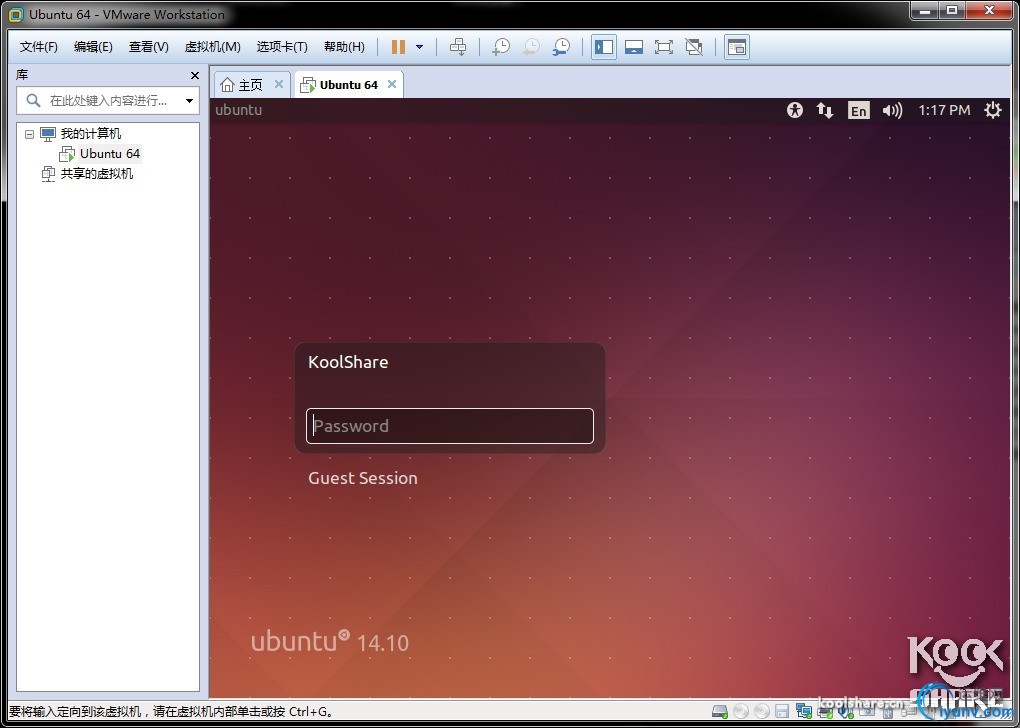
Task: Open the 文件(F) menu
Action: (x=38, y=47)
